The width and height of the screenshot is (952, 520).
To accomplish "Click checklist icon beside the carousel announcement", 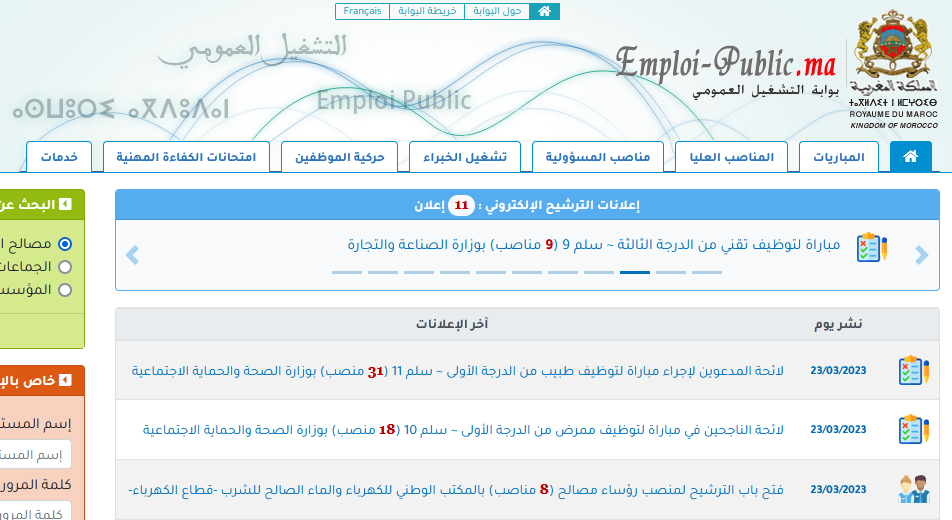I will tap(872, 247).
